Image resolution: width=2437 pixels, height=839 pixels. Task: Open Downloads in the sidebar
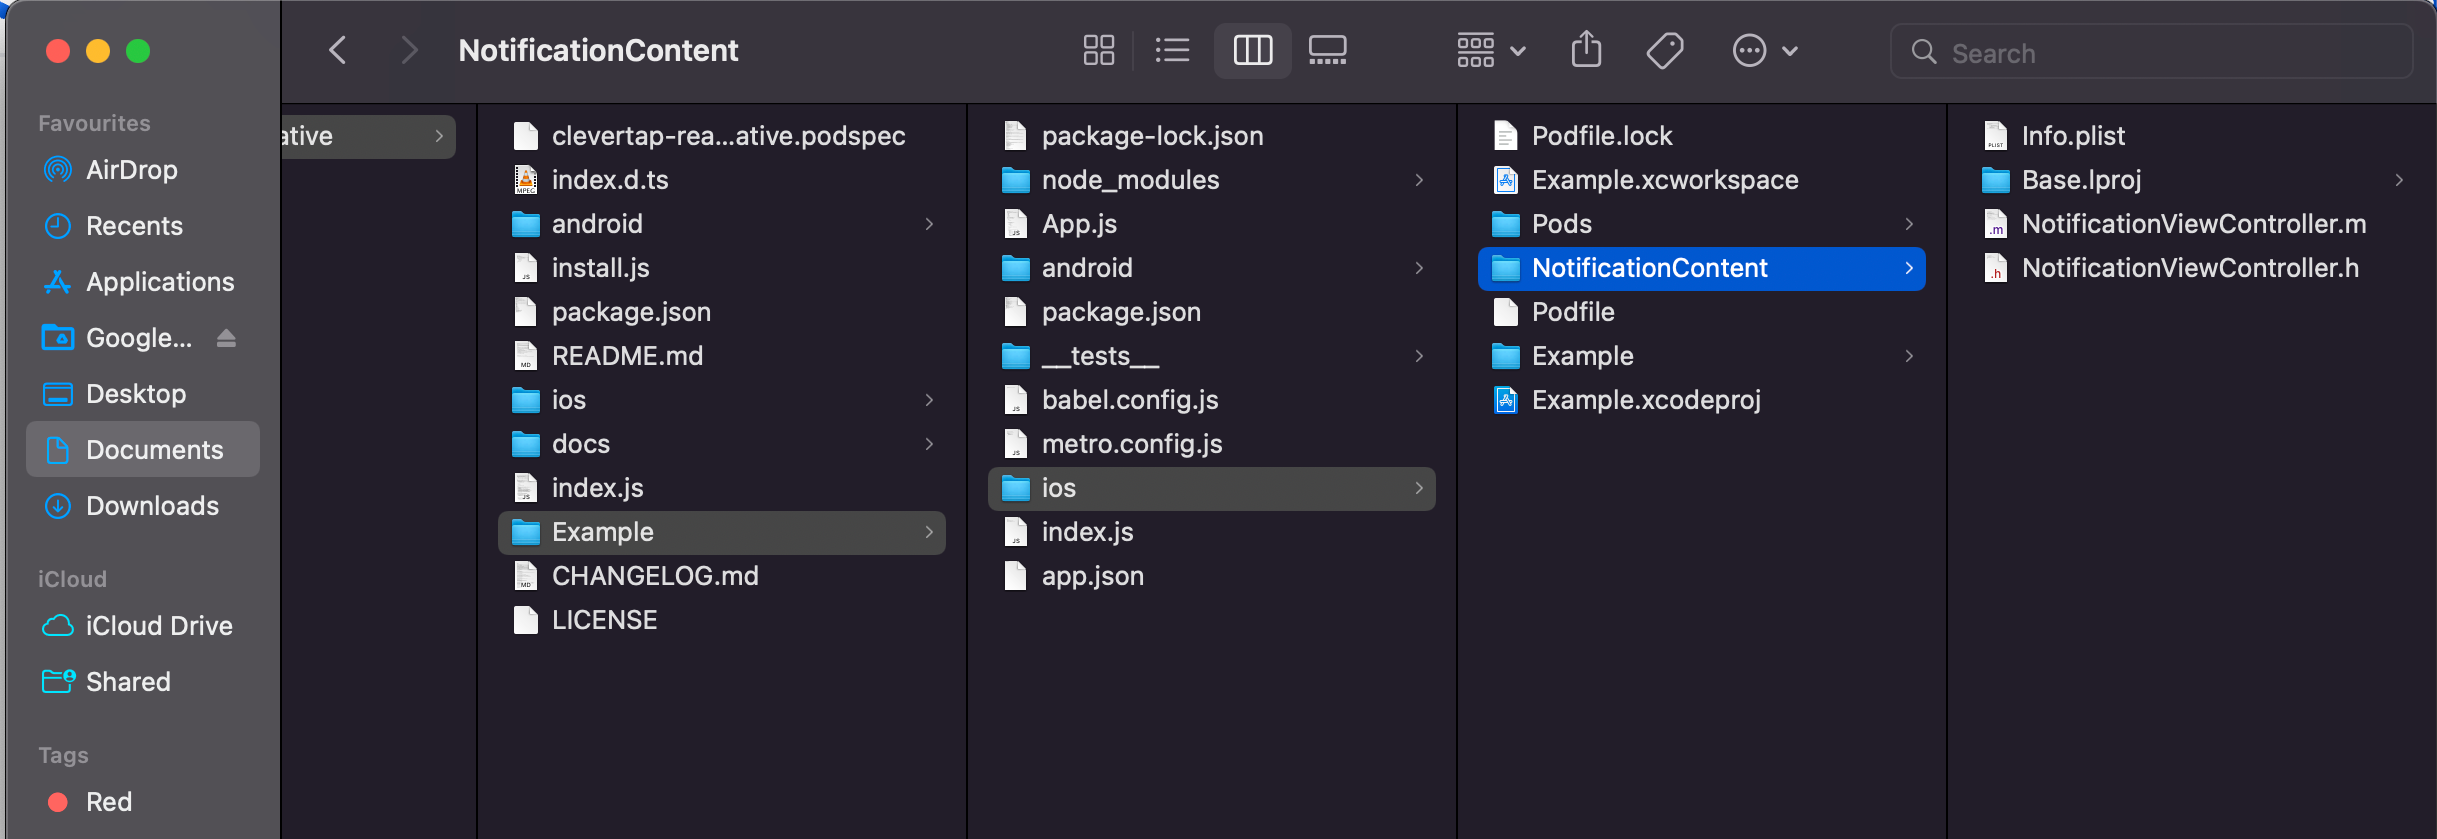[152, 506]
